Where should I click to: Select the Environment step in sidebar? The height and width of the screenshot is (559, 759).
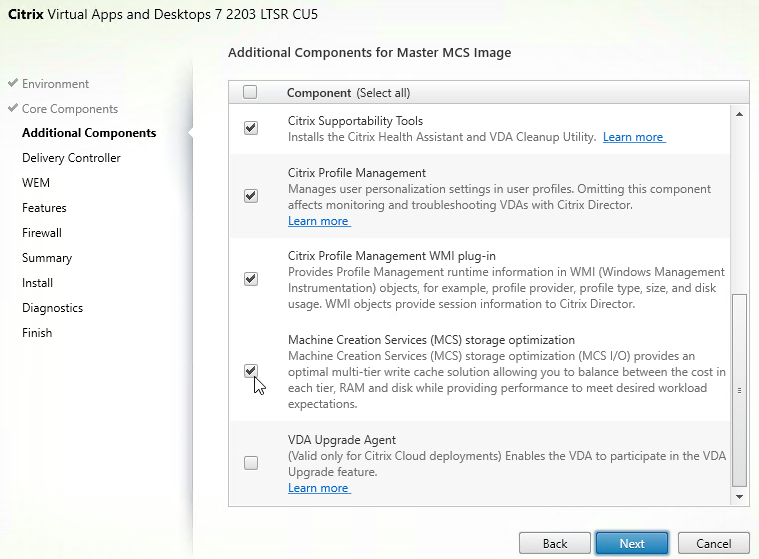55,84
